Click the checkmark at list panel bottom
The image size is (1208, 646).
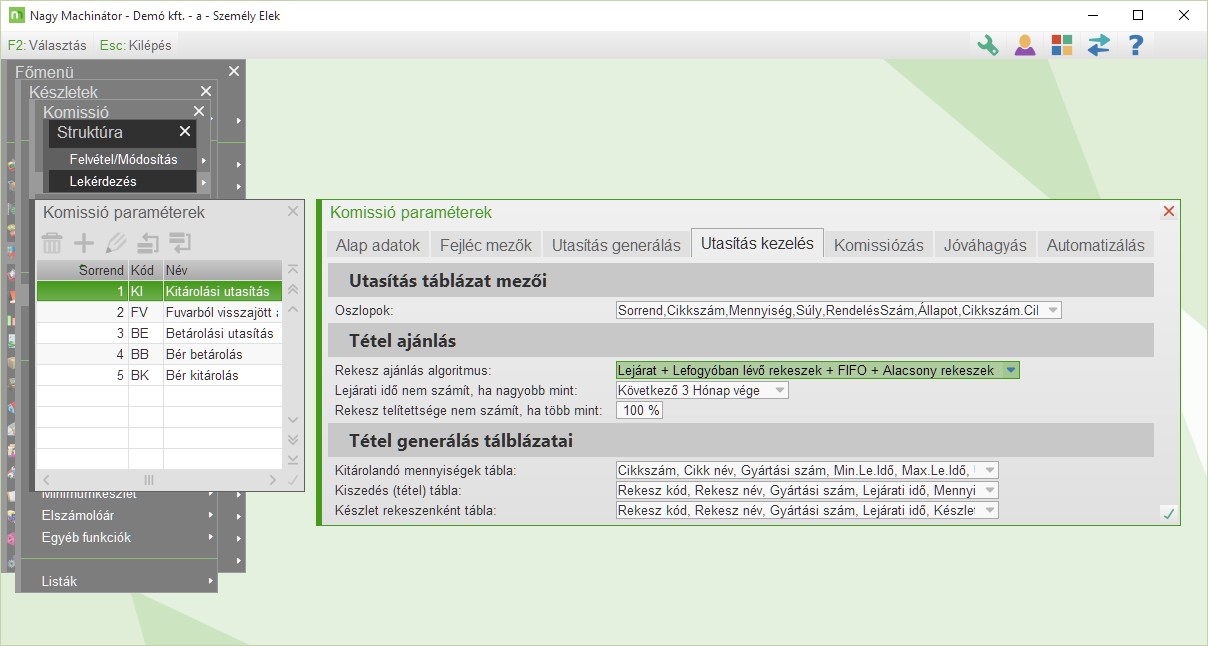point(293,480)
